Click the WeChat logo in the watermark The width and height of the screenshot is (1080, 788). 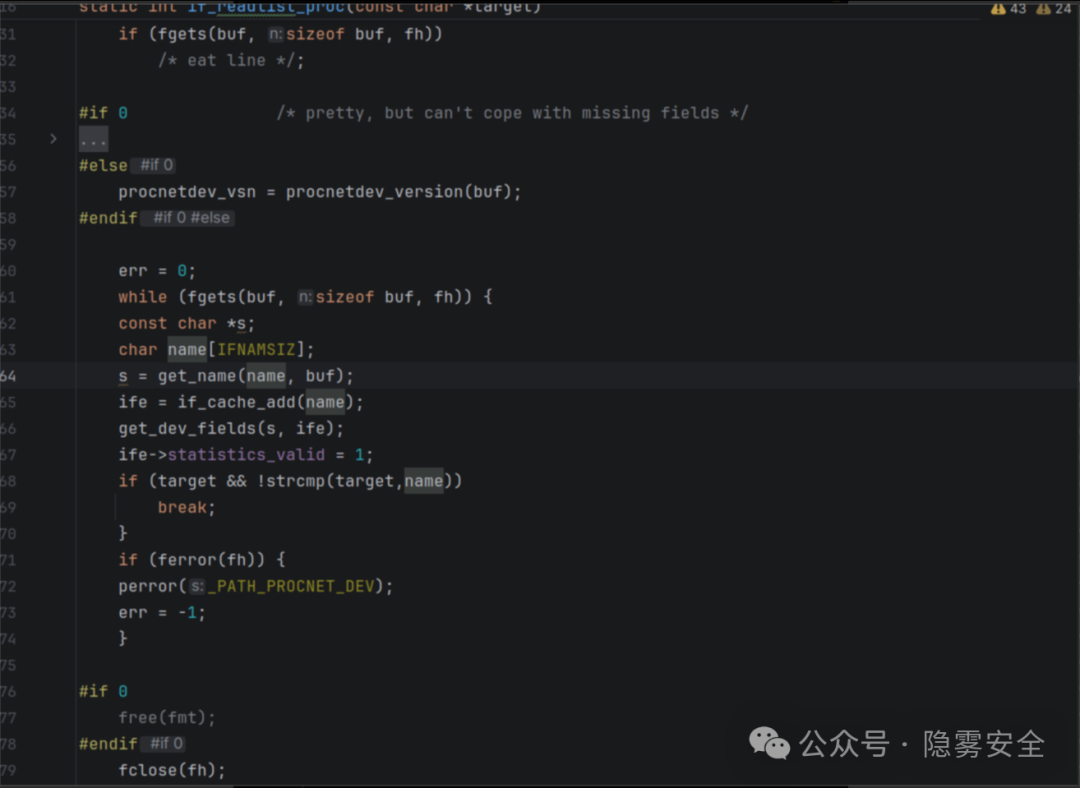[769, 742]
